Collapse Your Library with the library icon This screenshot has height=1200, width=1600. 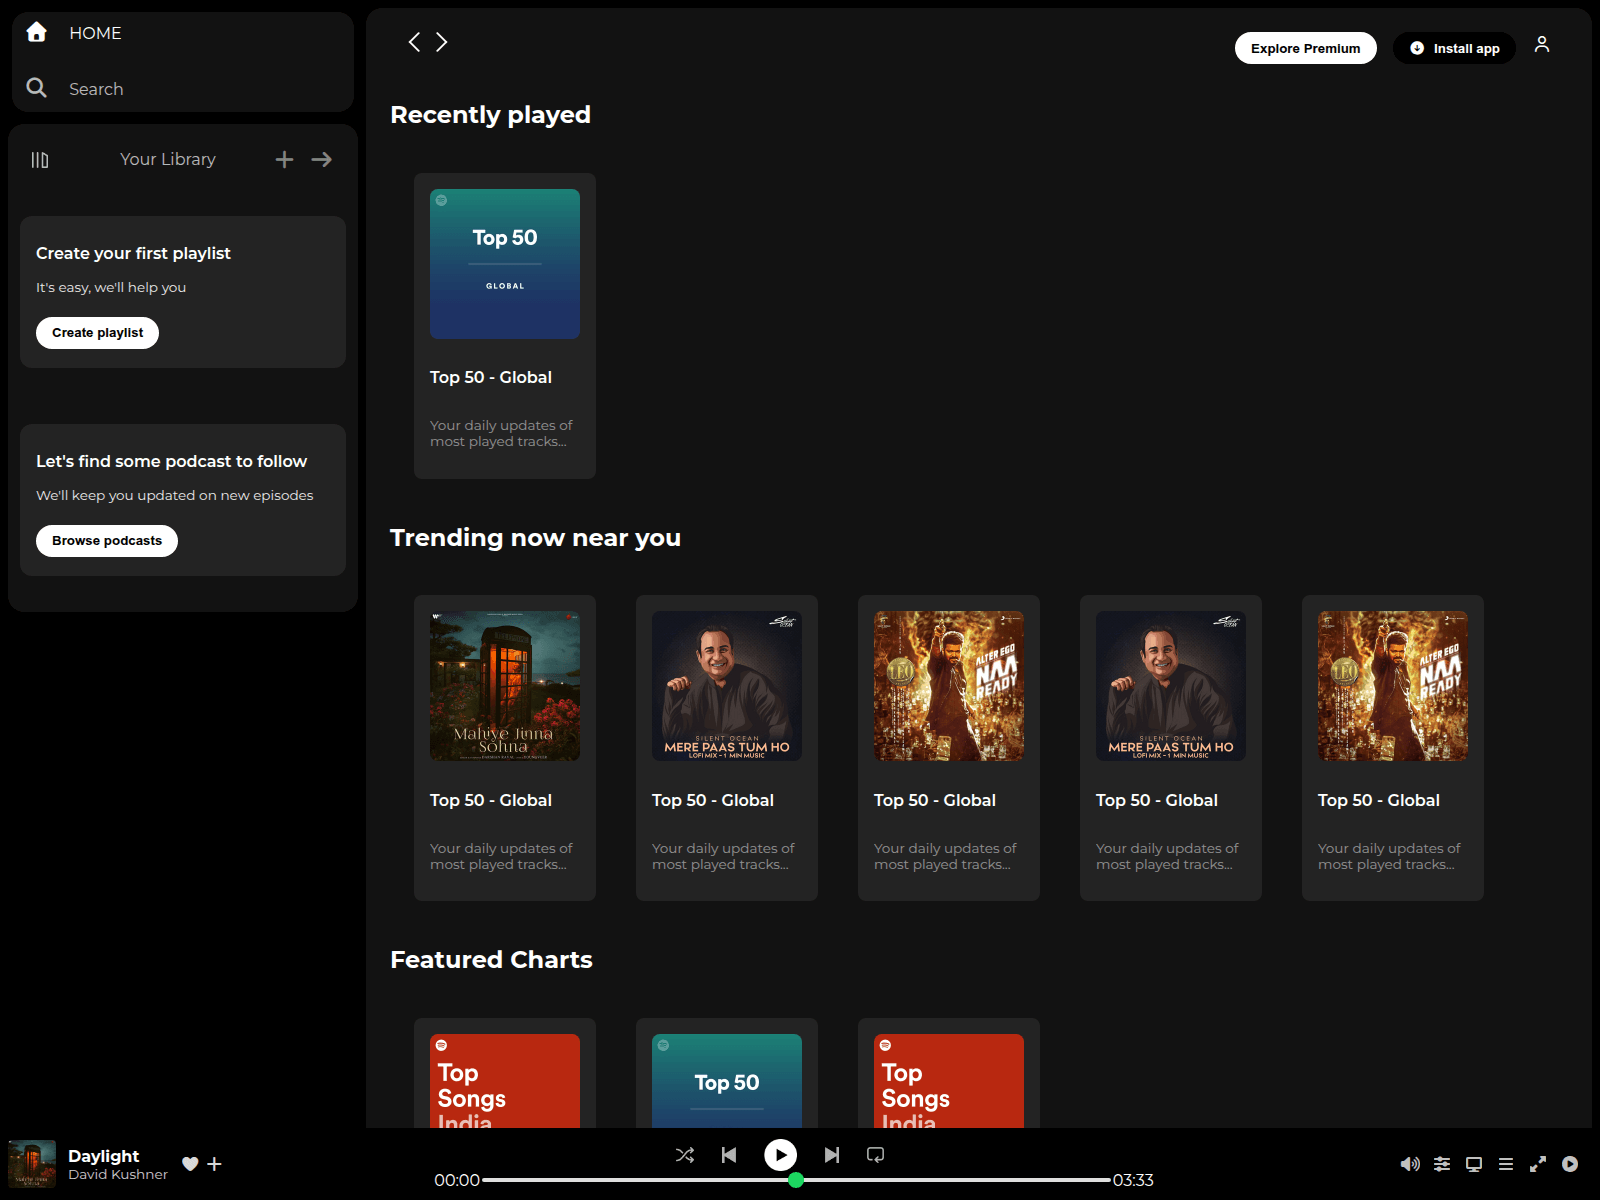click(40, 160)
